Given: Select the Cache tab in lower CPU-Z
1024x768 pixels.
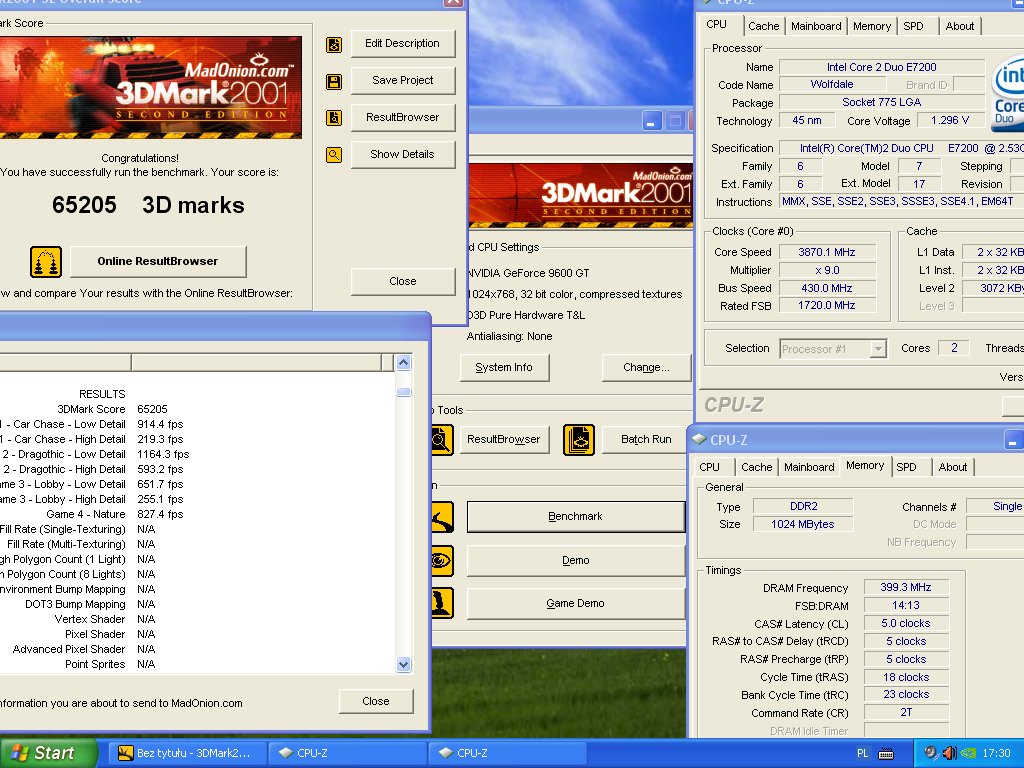Looking at the screenshot, I should 757,467.
